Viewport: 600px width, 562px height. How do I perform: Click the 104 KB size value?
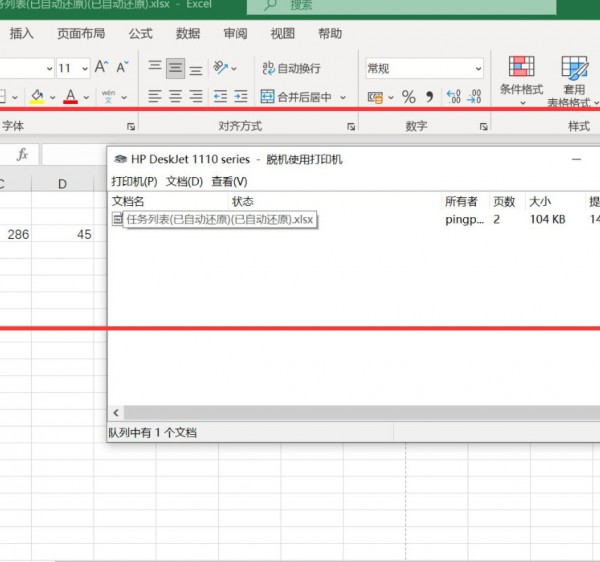pyautogui.click(x=547, y=219)
